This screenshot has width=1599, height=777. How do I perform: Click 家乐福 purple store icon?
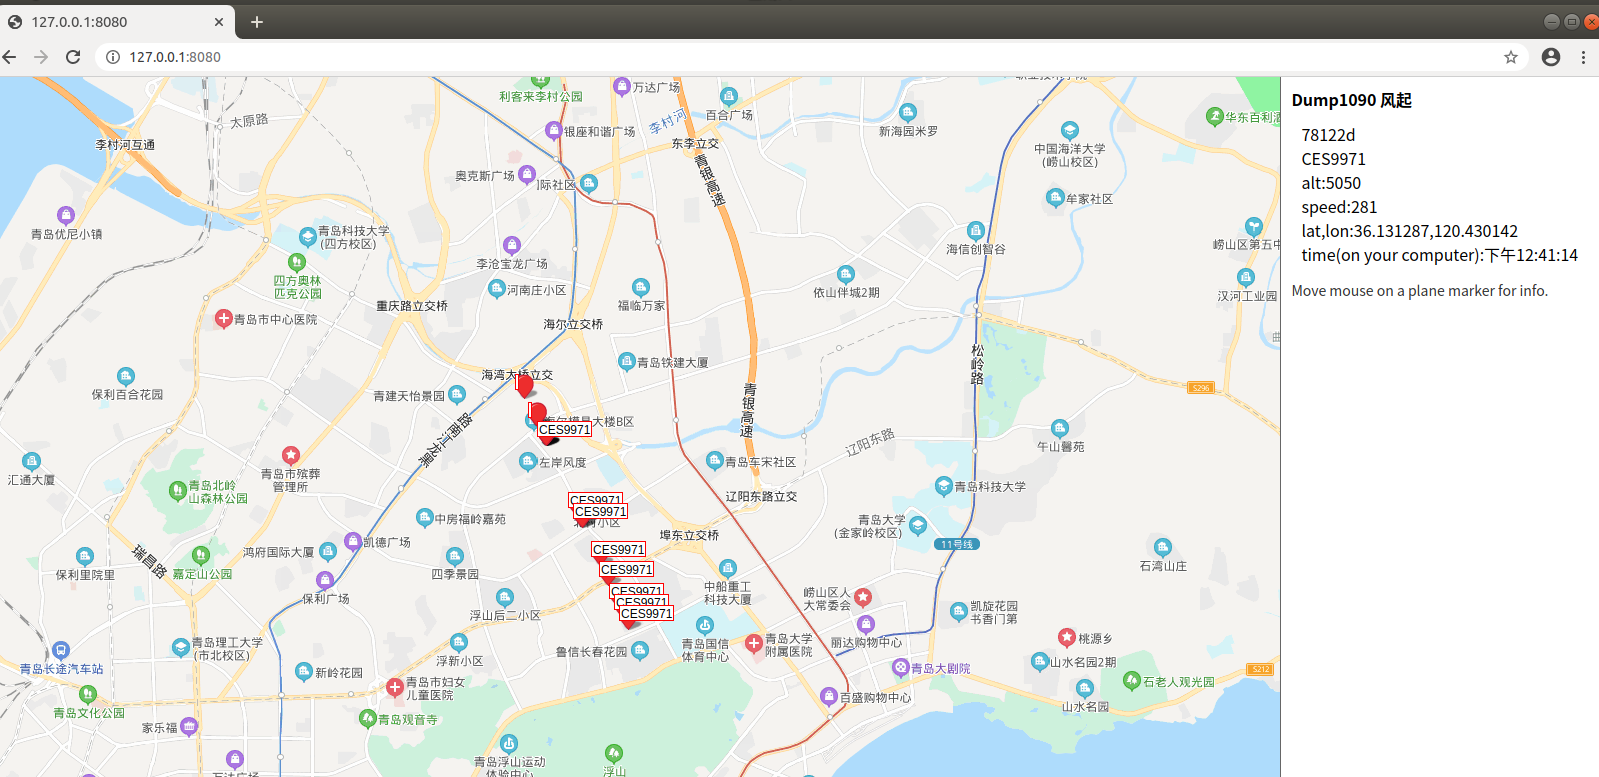click(189, 726)
